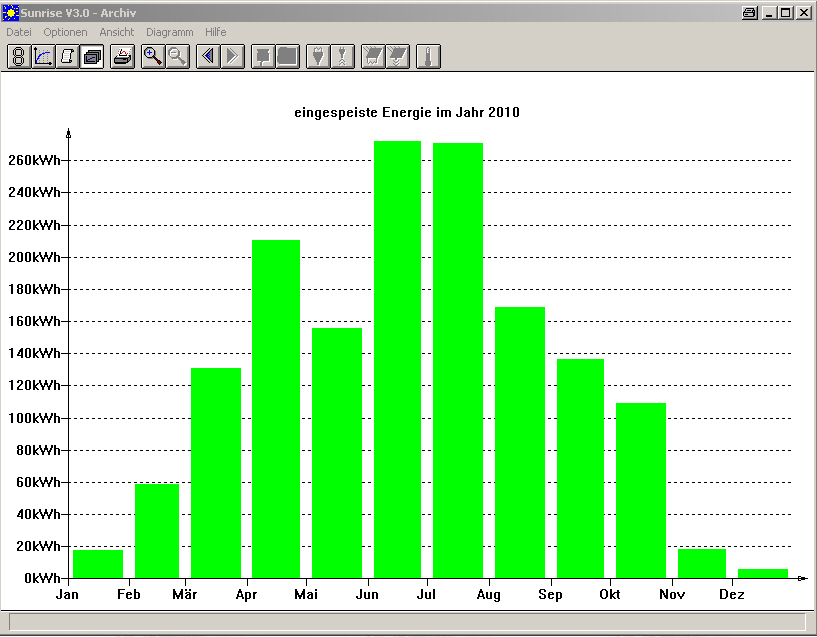Select the Okt energy bar
Screen dimensions: 817x637
pos(641,491)
